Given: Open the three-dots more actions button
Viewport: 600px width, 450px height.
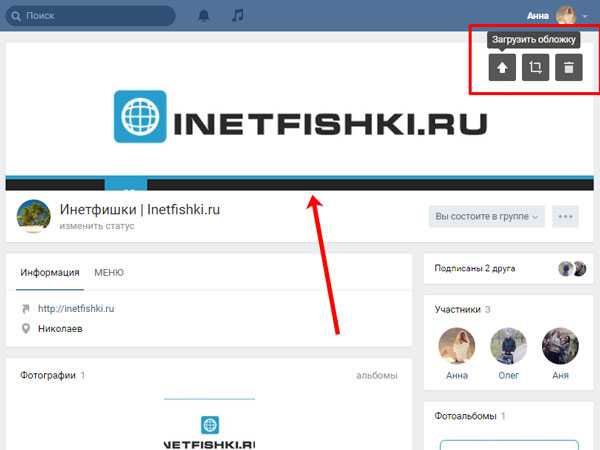Looking at the screenshot, I should coord(565,216).
